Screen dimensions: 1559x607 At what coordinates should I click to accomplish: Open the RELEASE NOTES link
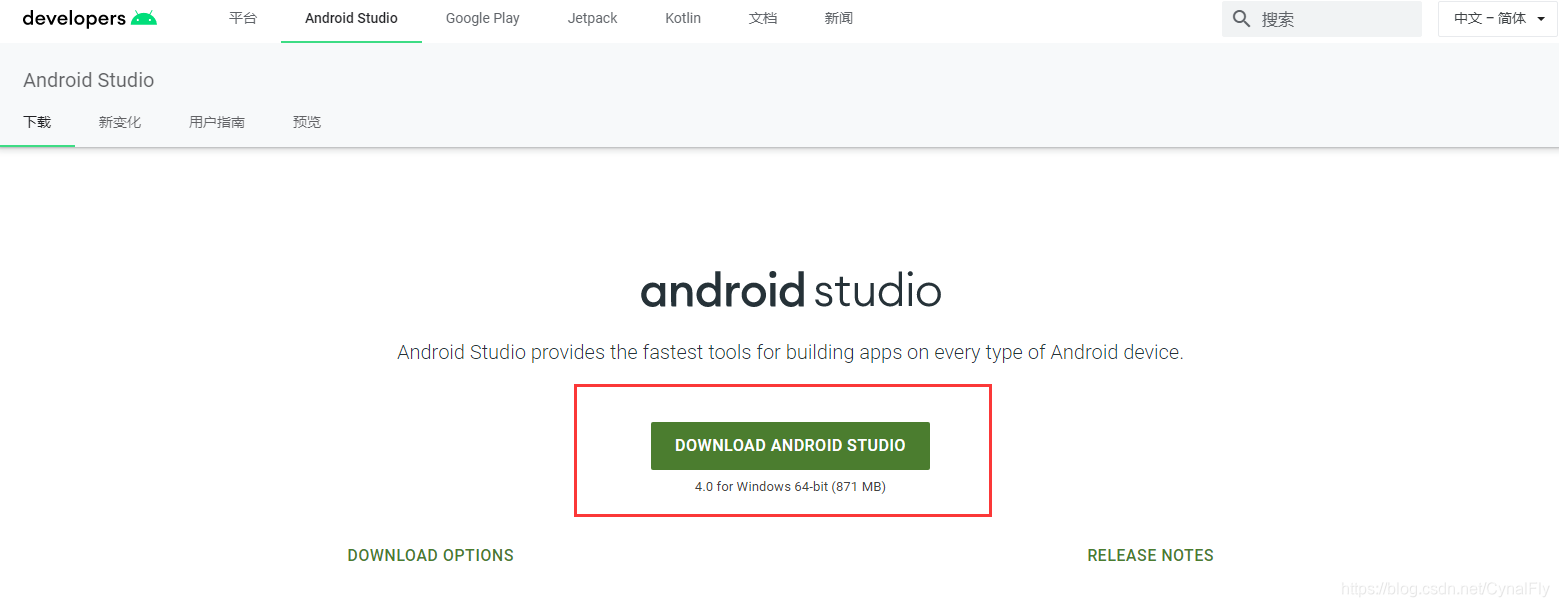point(1151,555)
